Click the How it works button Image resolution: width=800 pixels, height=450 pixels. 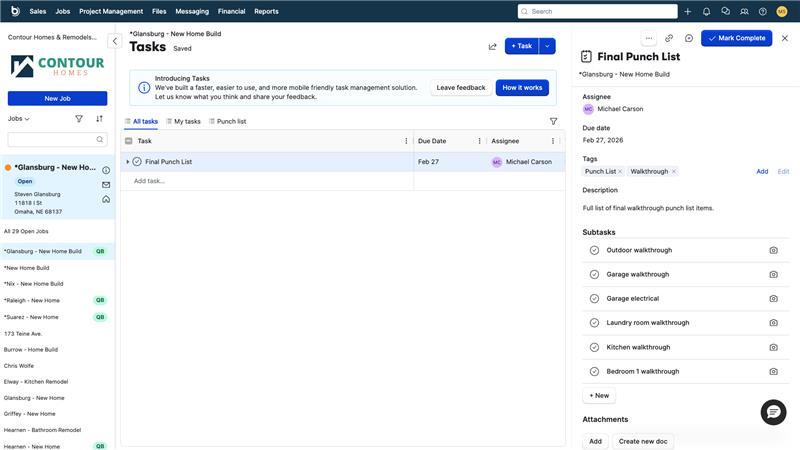pyautogui.click(x=522, y=88)
